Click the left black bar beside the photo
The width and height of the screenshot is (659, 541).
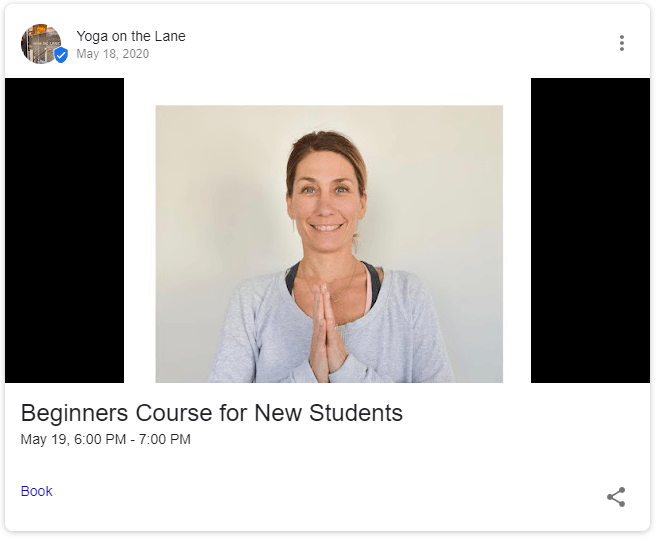point(64,230)
